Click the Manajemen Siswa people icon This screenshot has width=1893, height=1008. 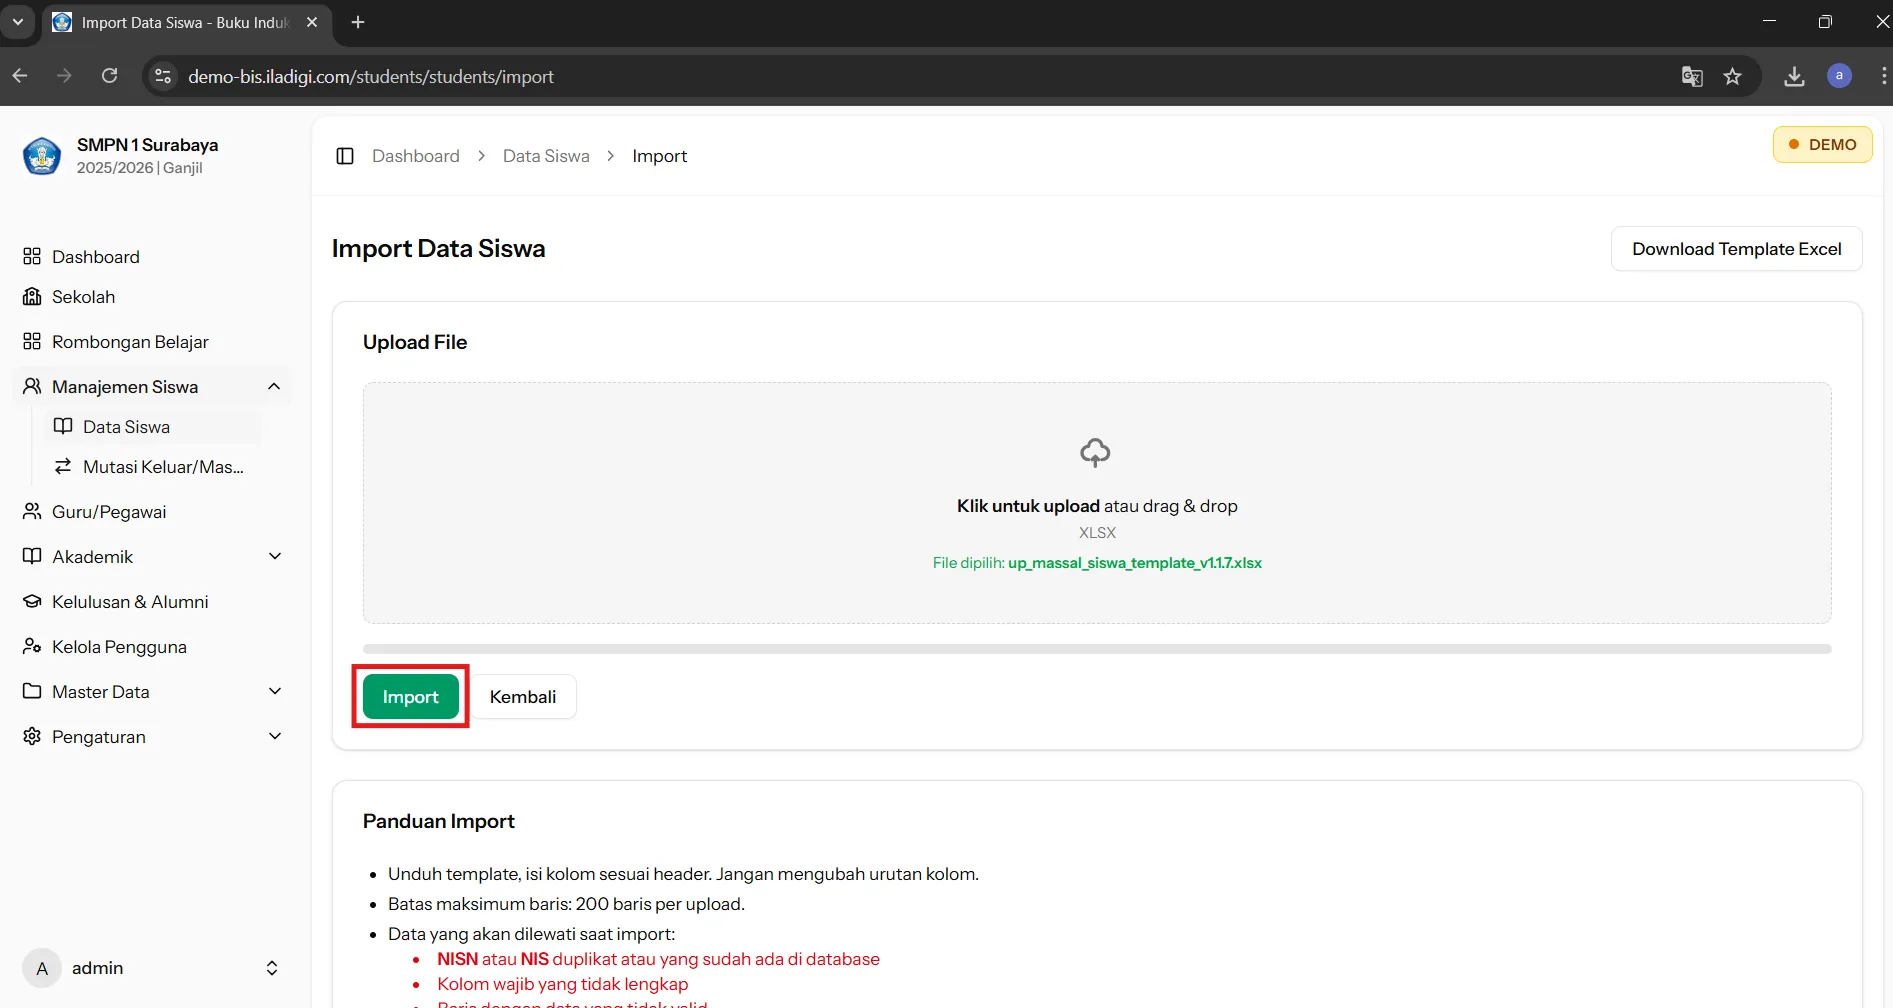[x=32, y=387]
